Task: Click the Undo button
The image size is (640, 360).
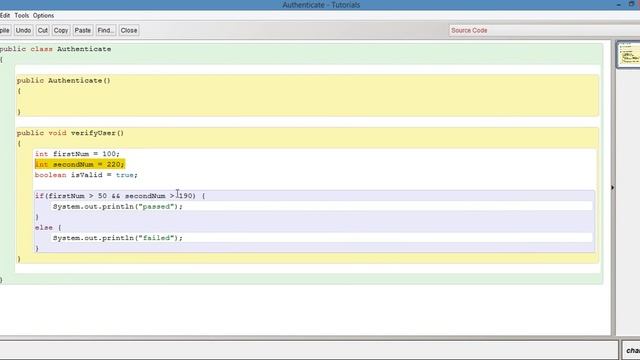Action: click(x=23, y=30)
